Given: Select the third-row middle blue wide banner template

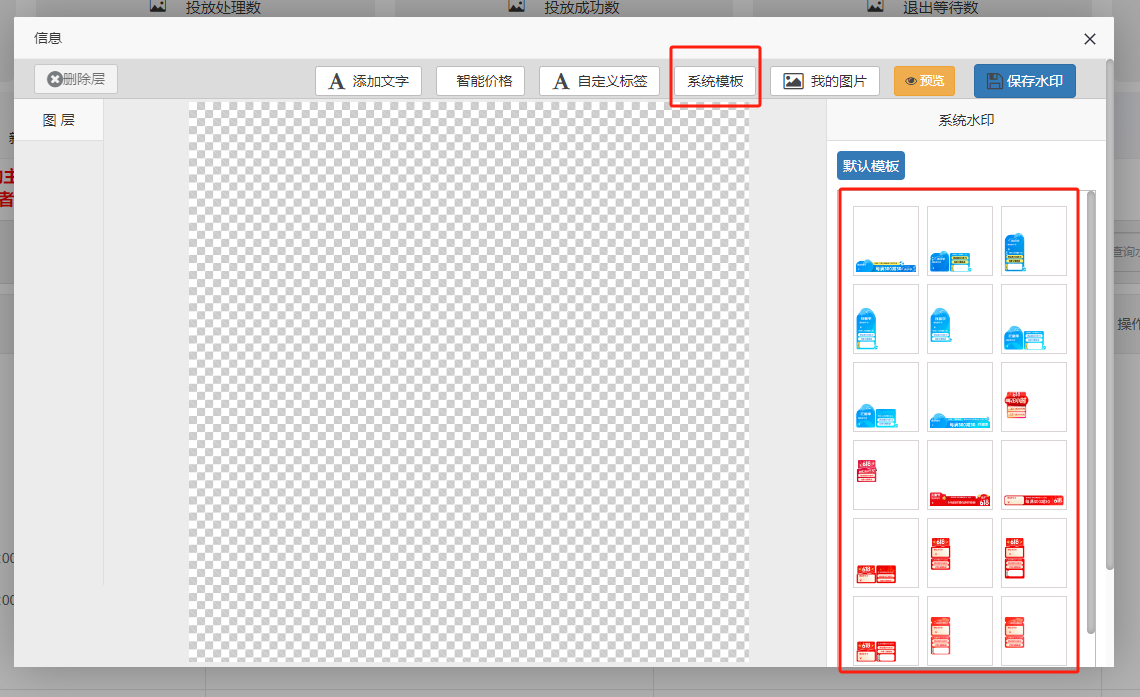Looking at the screenshot, I should (960, 397).
